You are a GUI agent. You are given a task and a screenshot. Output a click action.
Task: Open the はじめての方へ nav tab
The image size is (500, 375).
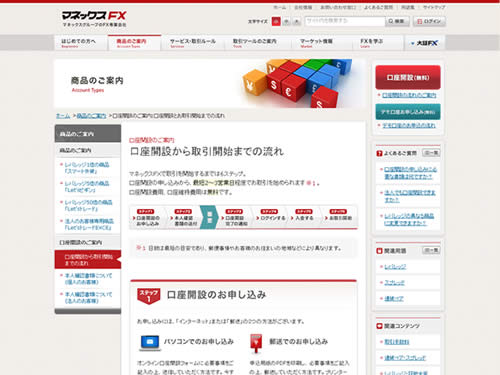[81, 43]
